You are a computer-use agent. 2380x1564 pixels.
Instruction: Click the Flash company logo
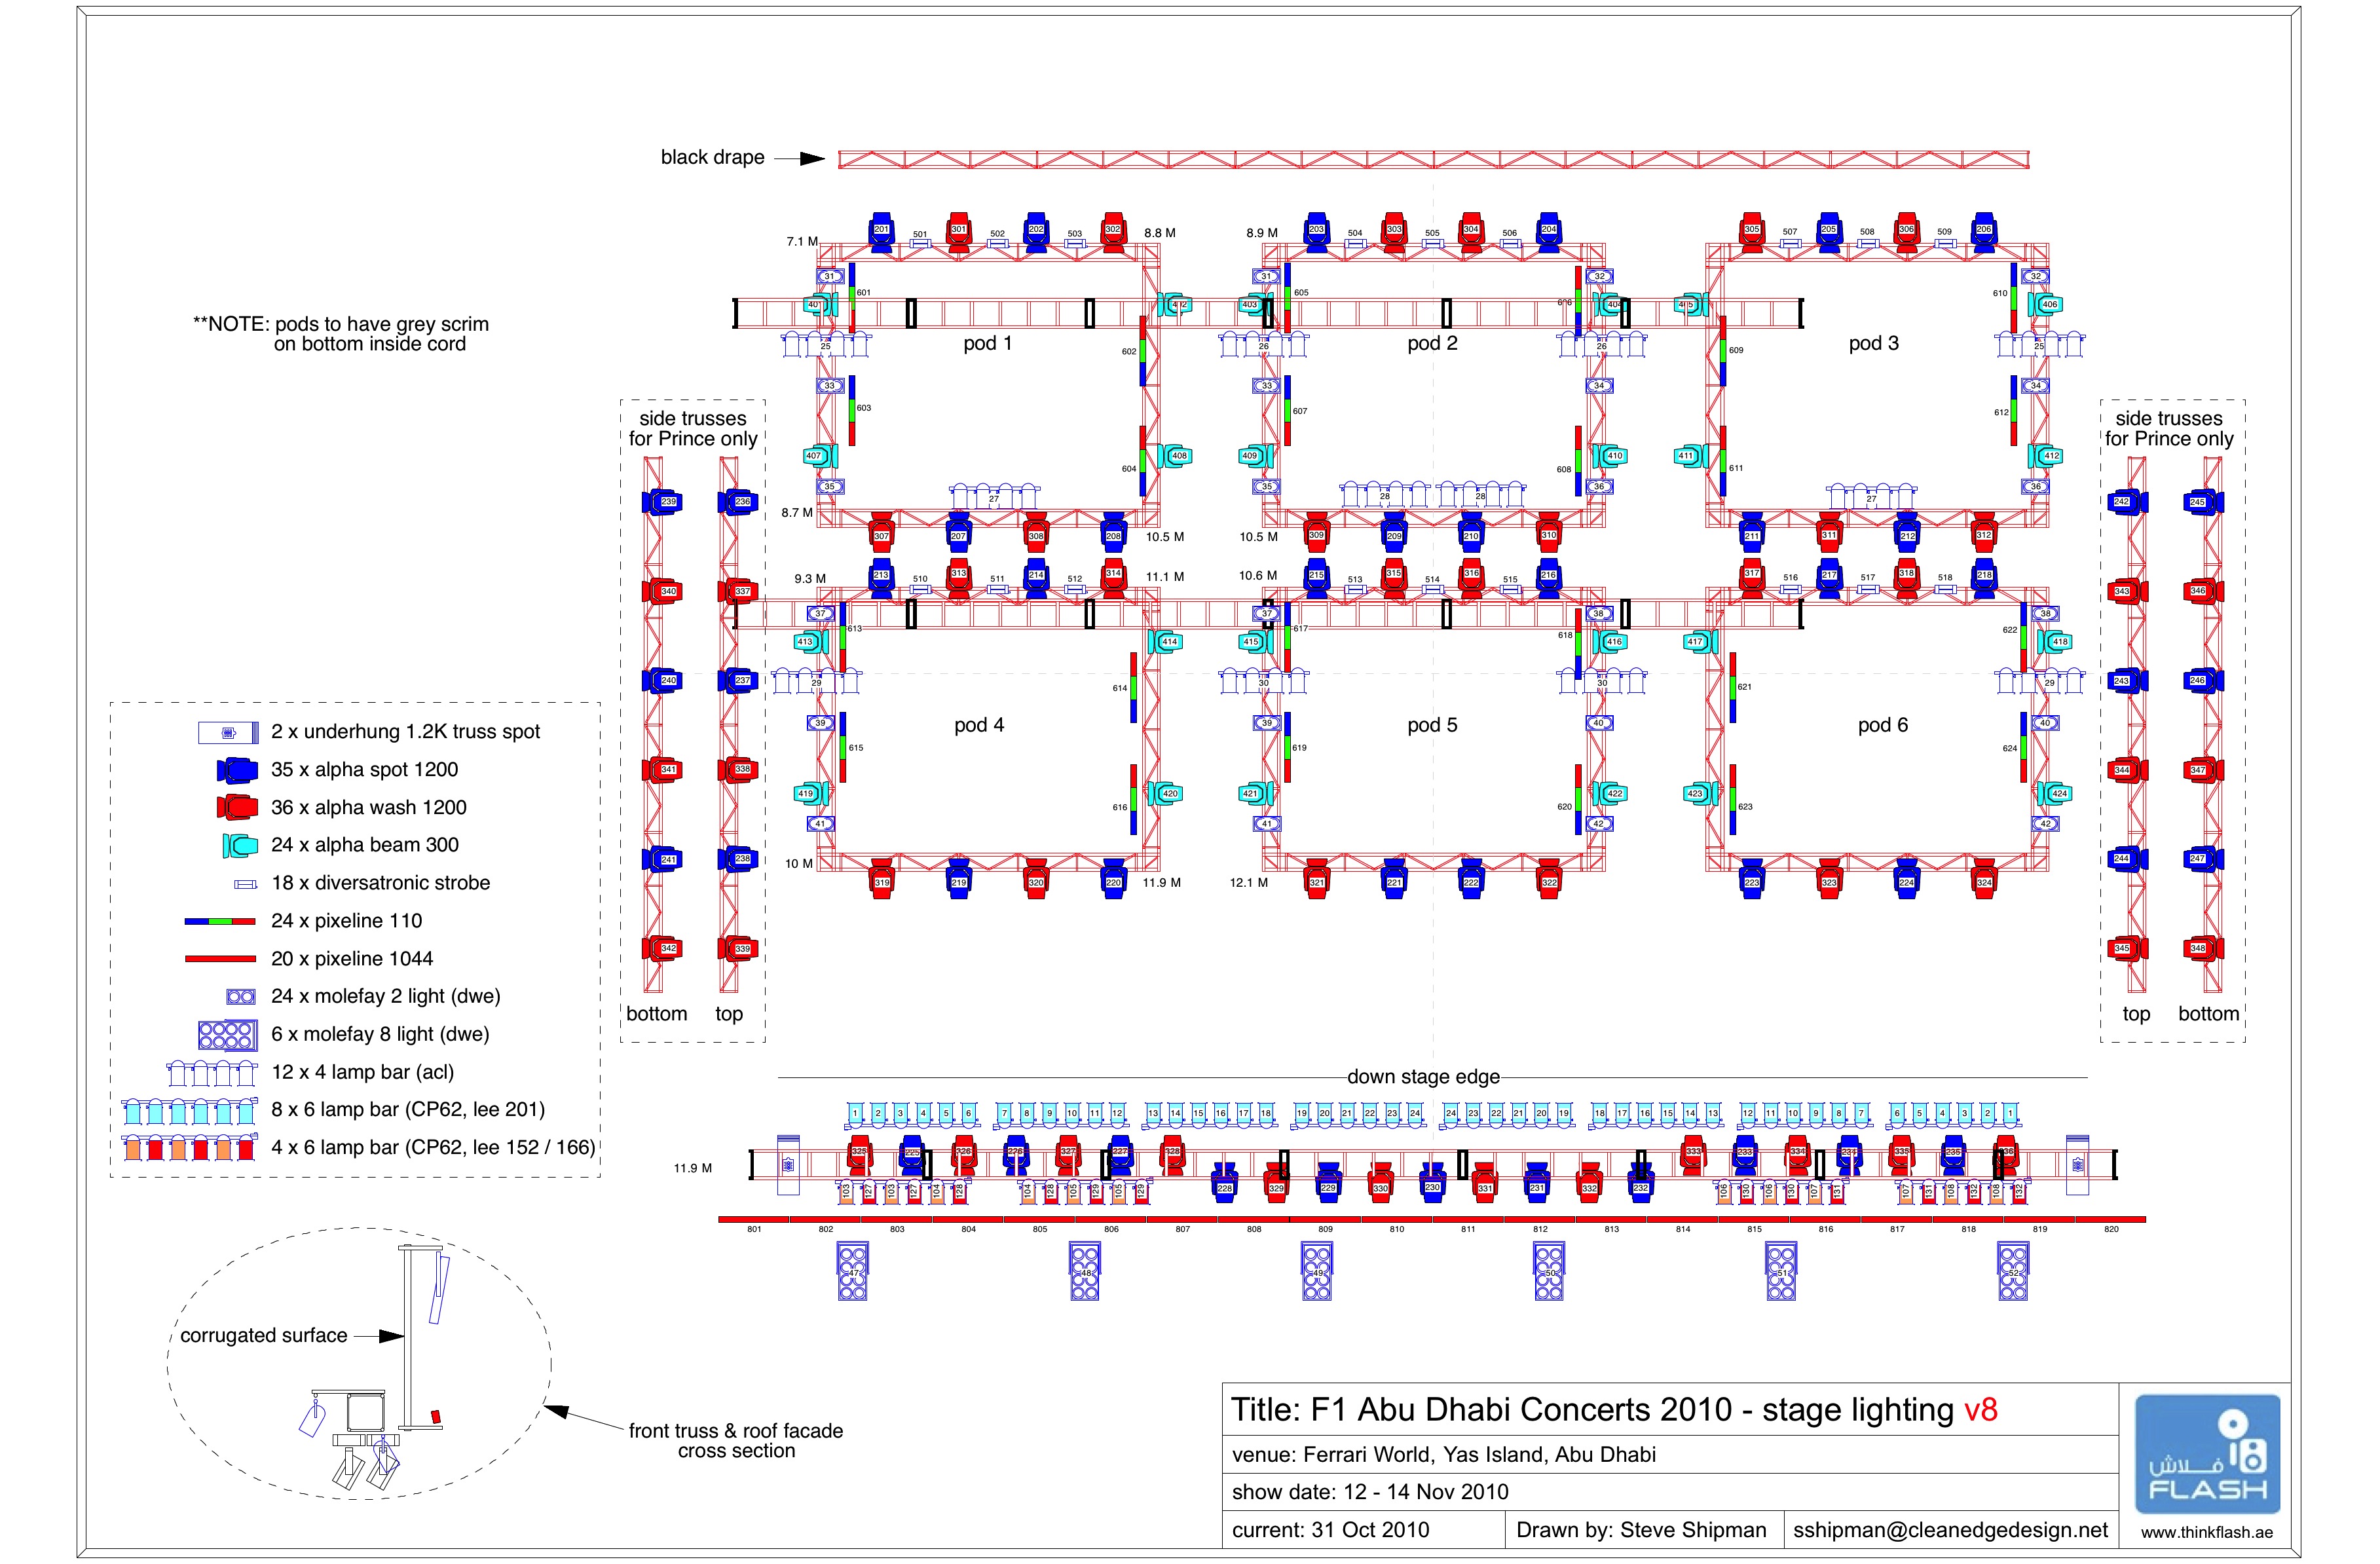(x=2207, y=1454)
